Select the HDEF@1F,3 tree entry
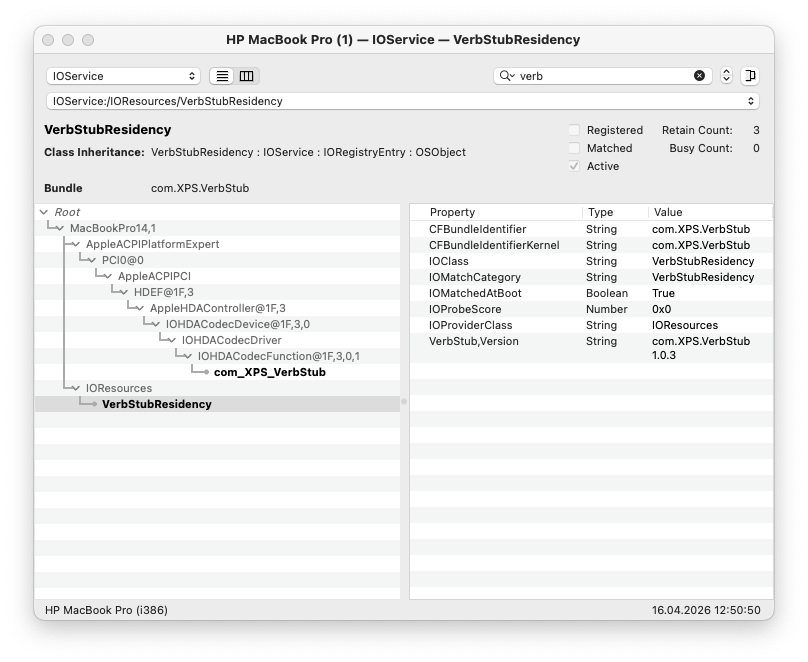Image resolution: width=808 pixels, height=662 pixels. click(164, 292)
